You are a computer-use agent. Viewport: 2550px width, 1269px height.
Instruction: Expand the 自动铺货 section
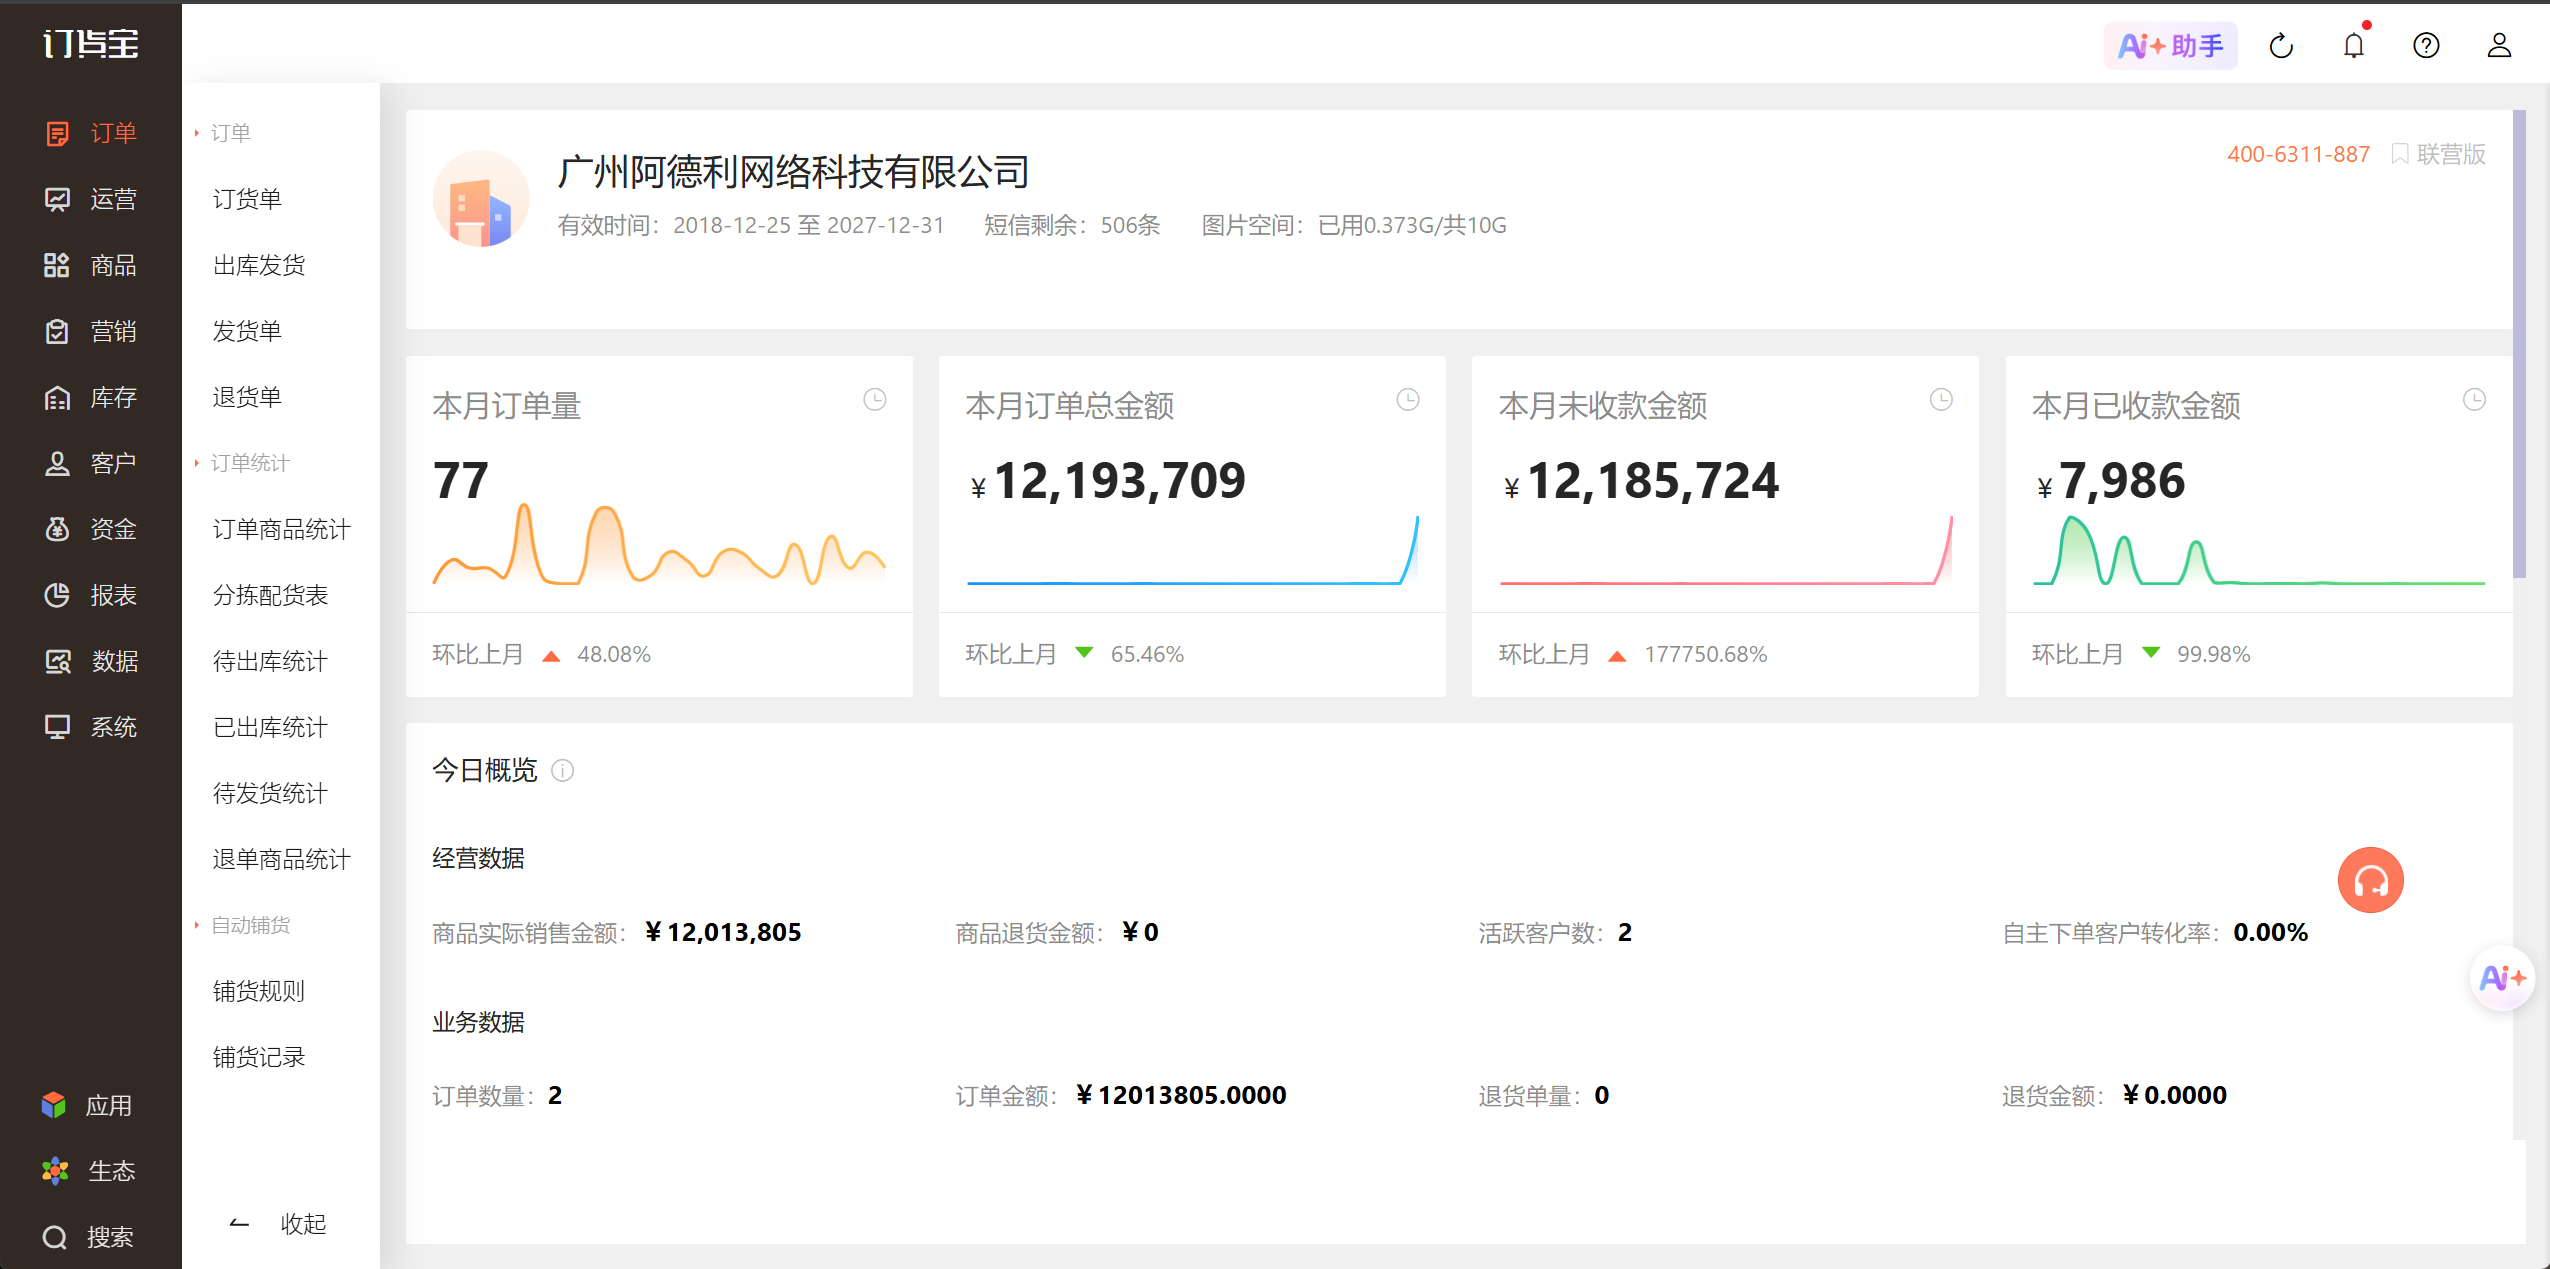250,925
